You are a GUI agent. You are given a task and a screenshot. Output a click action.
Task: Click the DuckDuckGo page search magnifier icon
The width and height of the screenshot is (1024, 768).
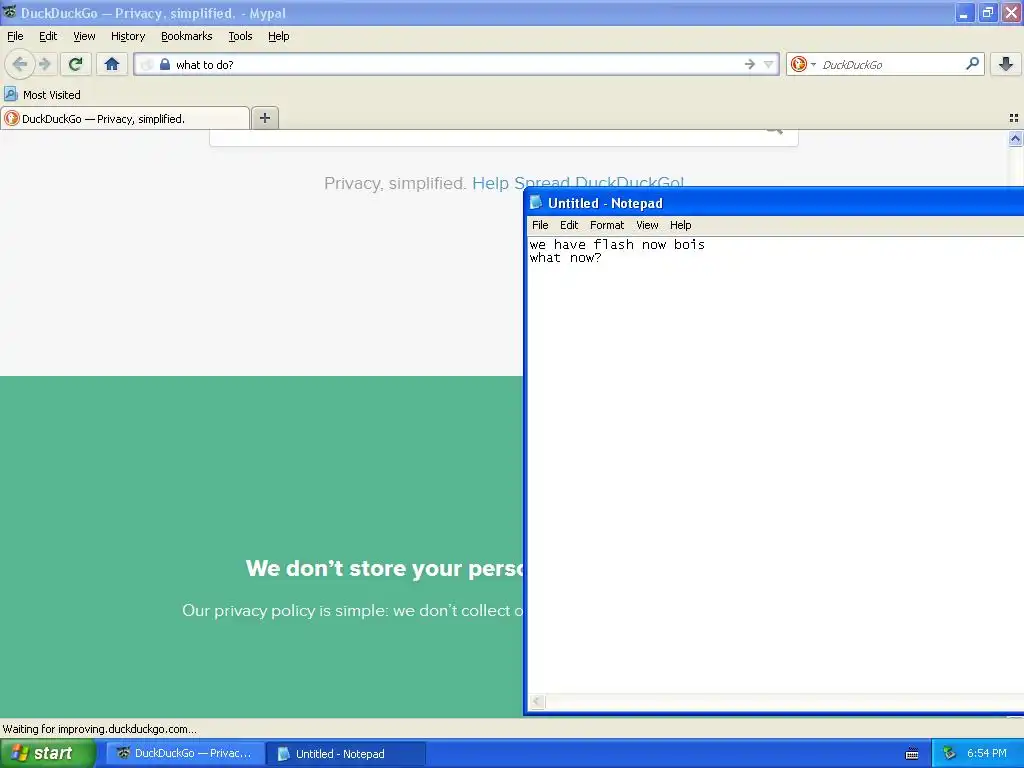tap(775, 131)
